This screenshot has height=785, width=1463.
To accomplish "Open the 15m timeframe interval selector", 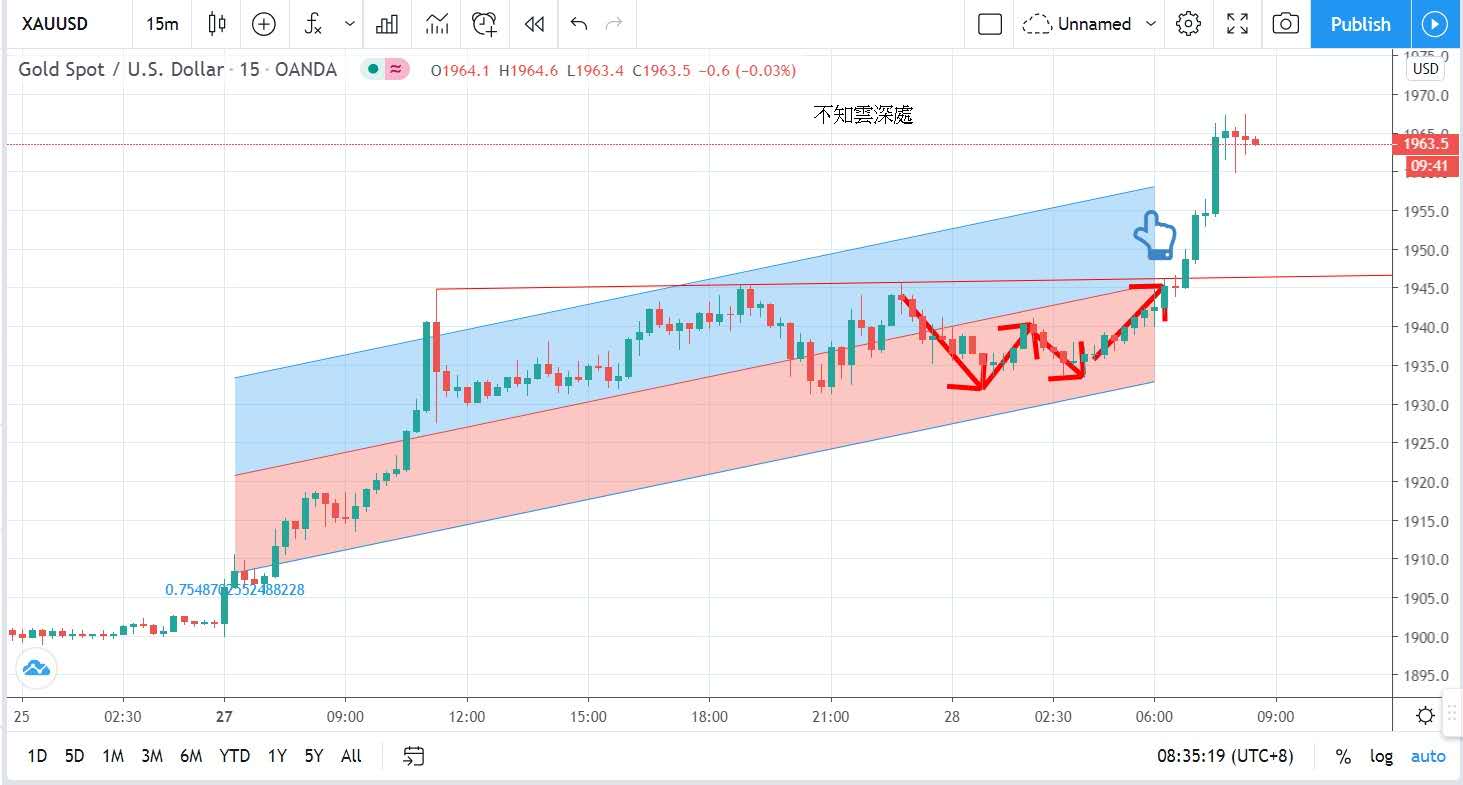I will [x=162, y=24].
